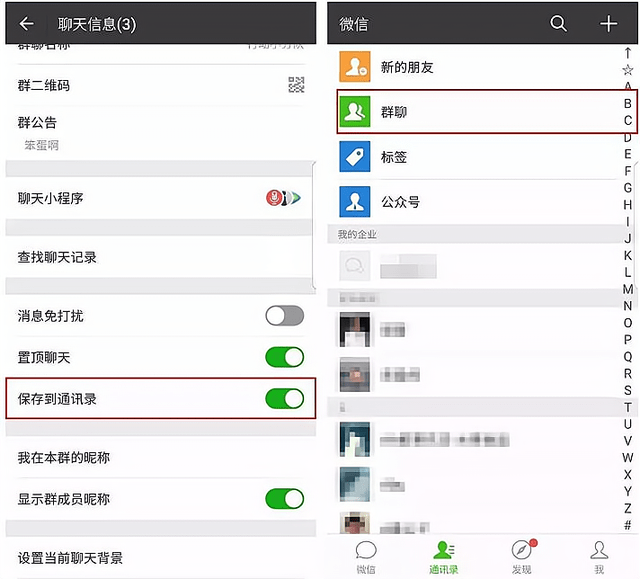Jump to top using the arrow index
Screen dimensions: 640x579
628,53
